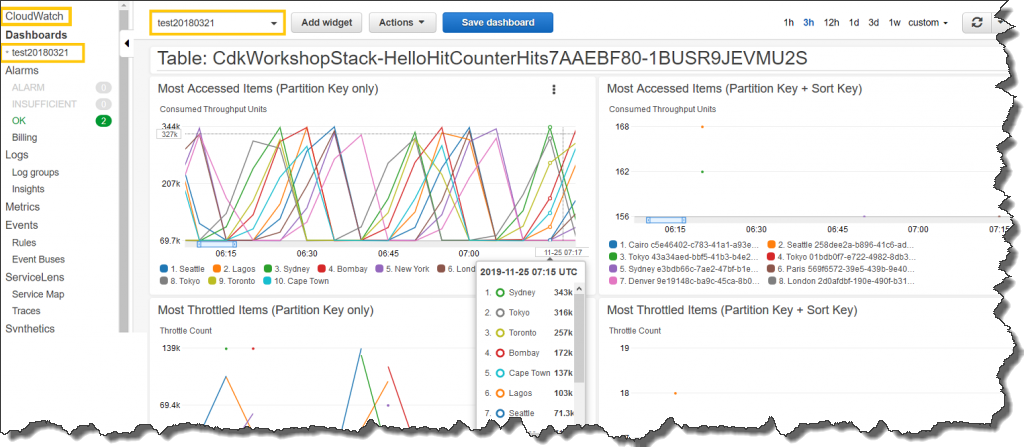Click the Table CdkWorkshopStack title text
The image size is (1024, 447).
coord(483,59)
